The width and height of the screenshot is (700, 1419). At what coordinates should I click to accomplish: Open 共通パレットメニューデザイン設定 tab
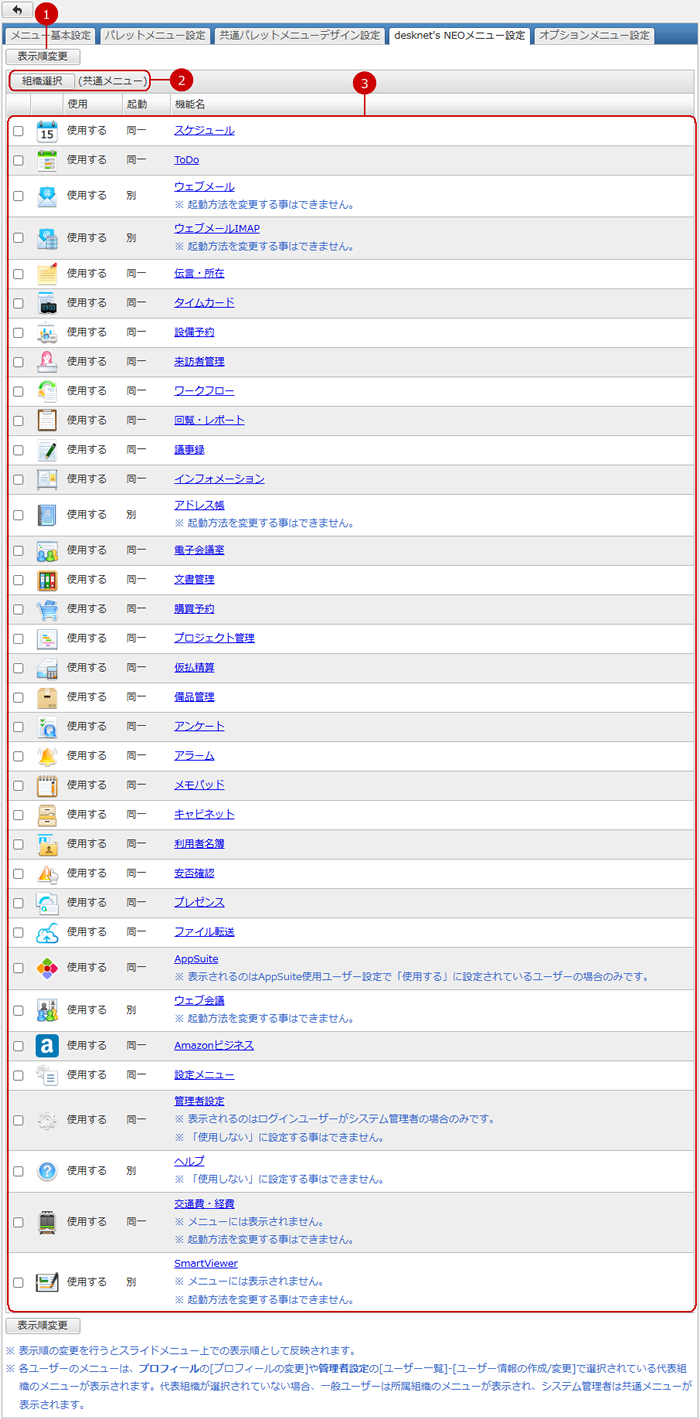click(300, 35)
